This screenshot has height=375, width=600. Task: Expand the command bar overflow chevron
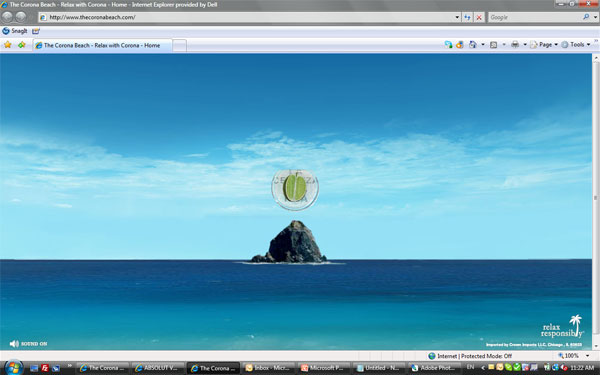tap(596, 41)
